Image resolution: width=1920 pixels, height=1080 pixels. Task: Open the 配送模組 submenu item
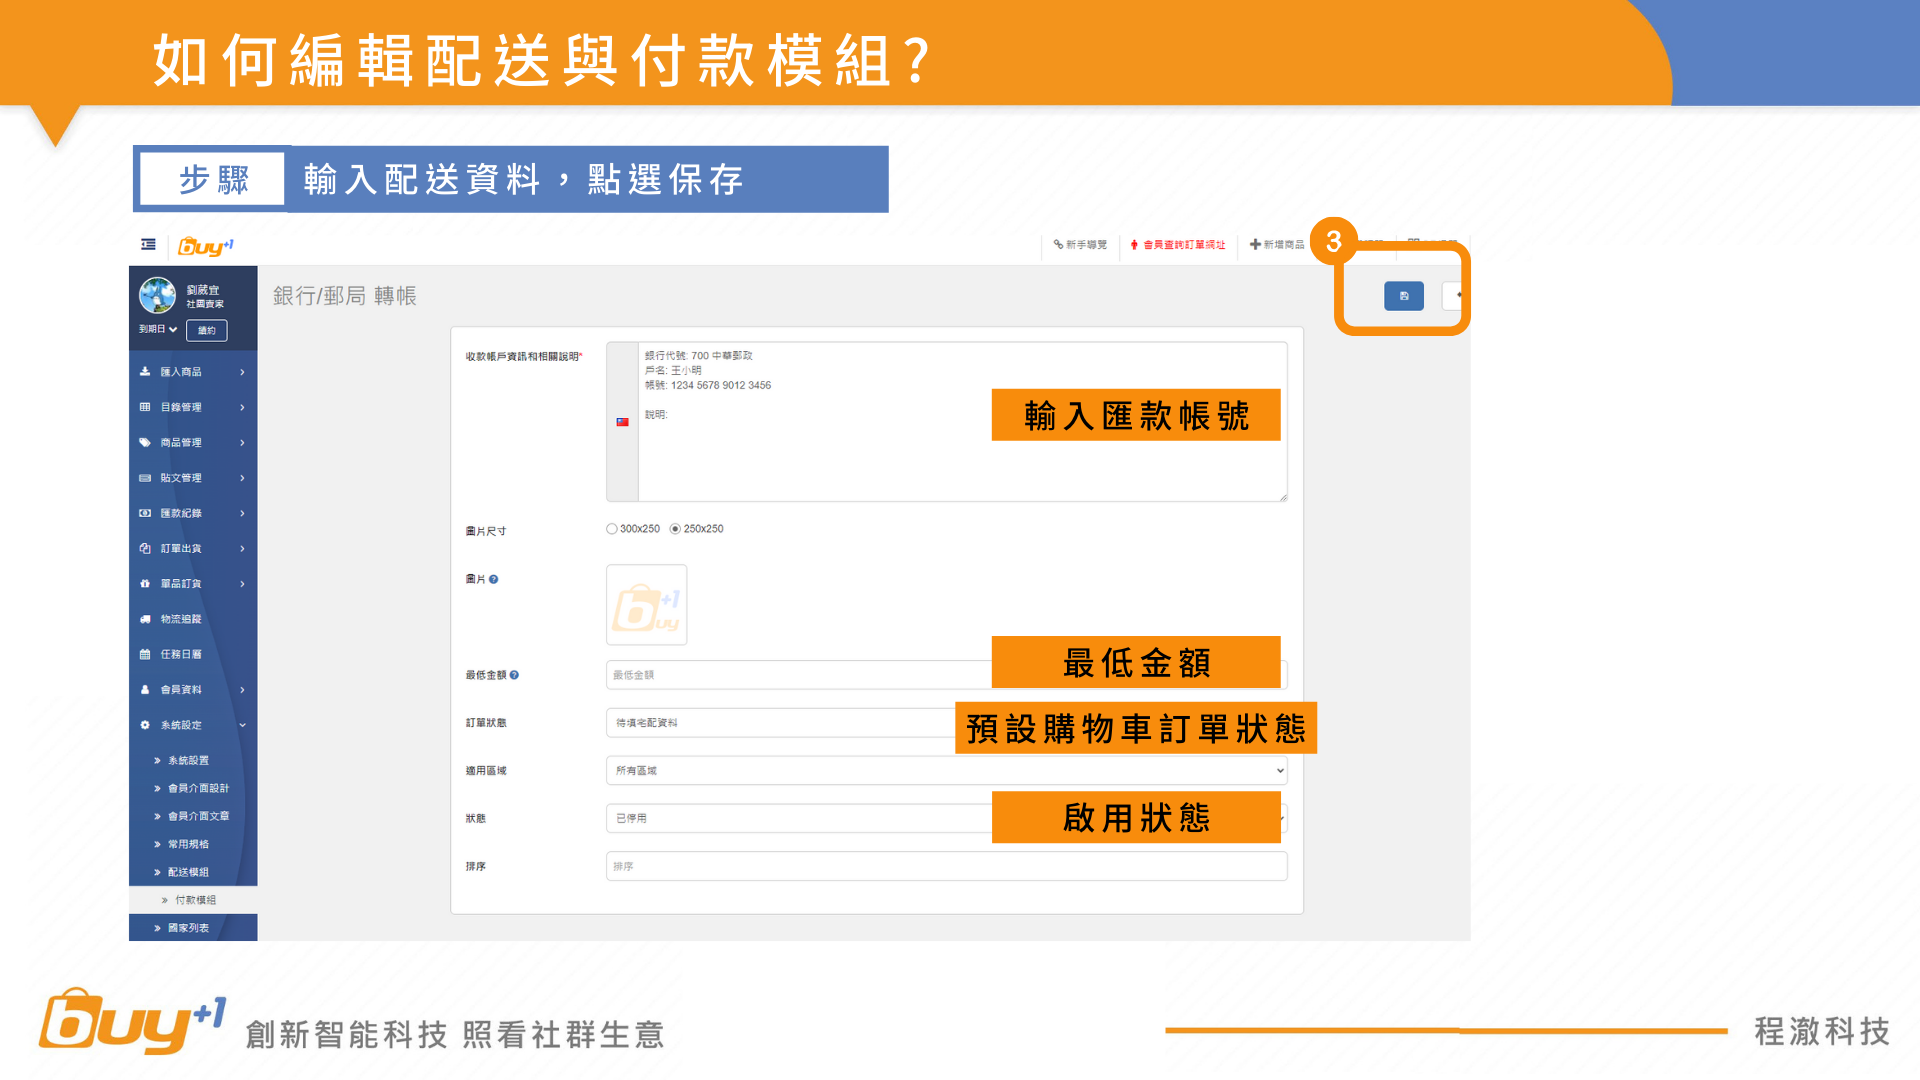[188, 872]
